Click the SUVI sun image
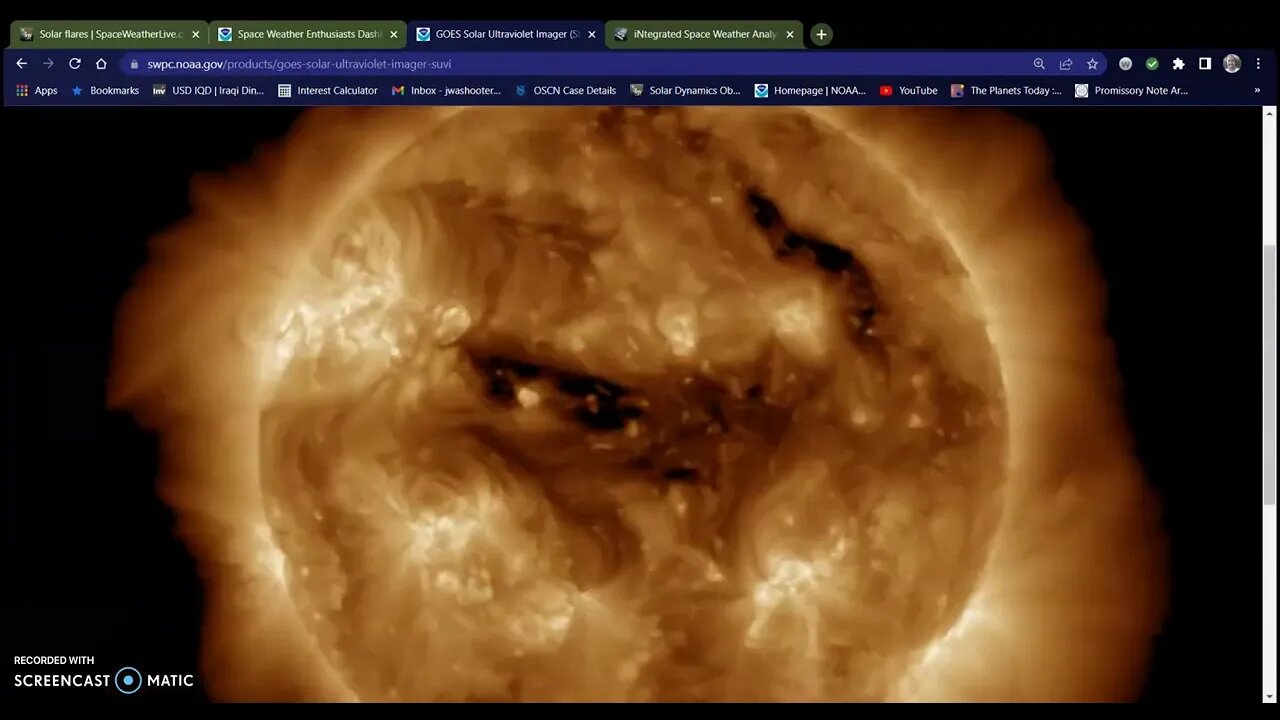 632,404
